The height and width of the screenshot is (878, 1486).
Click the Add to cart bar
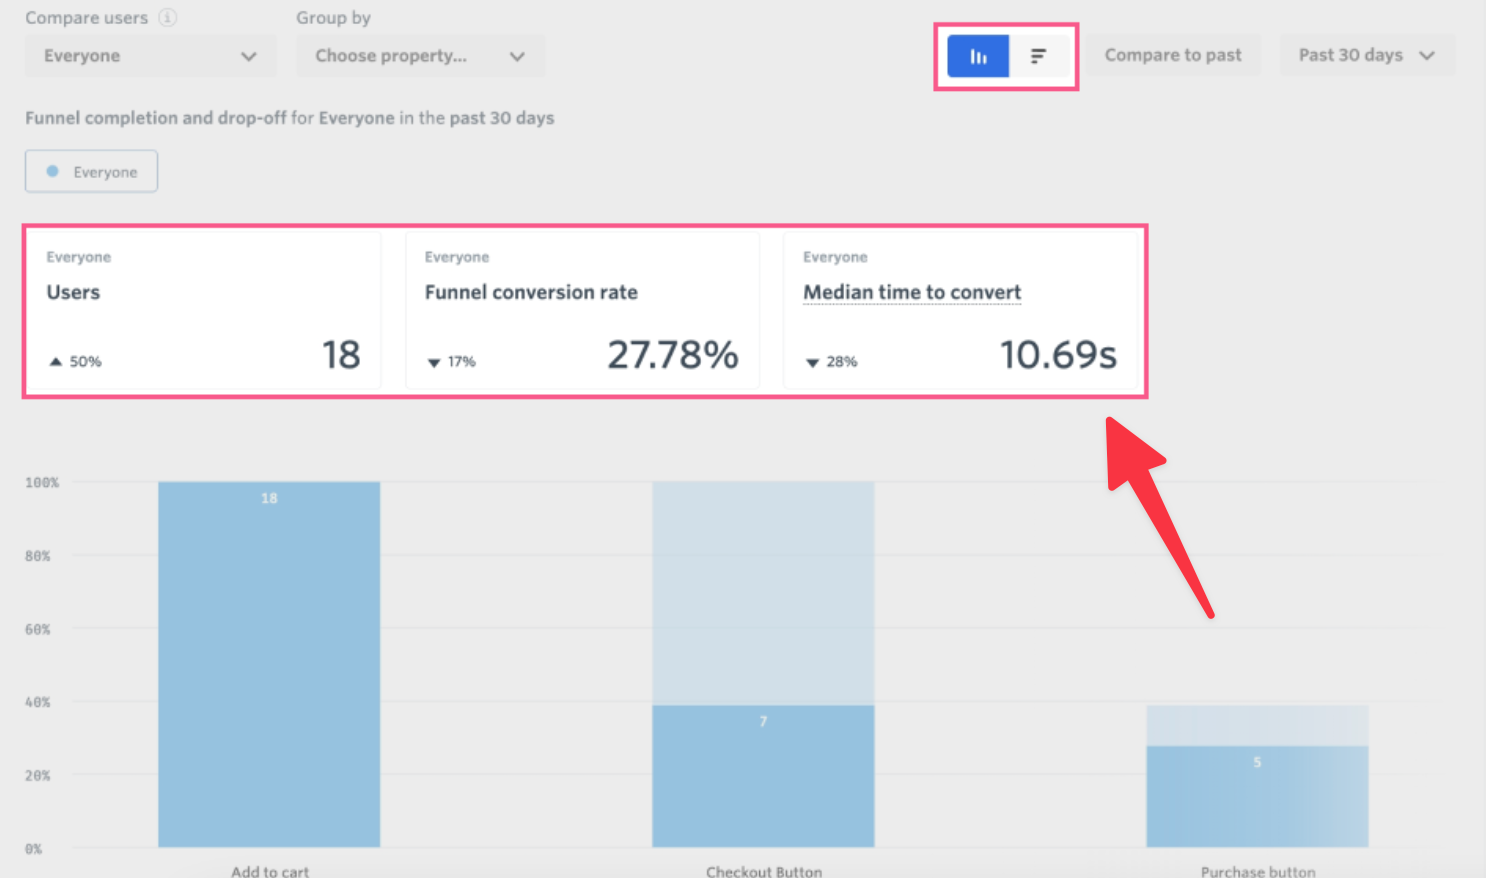click(x=269, y=665)
